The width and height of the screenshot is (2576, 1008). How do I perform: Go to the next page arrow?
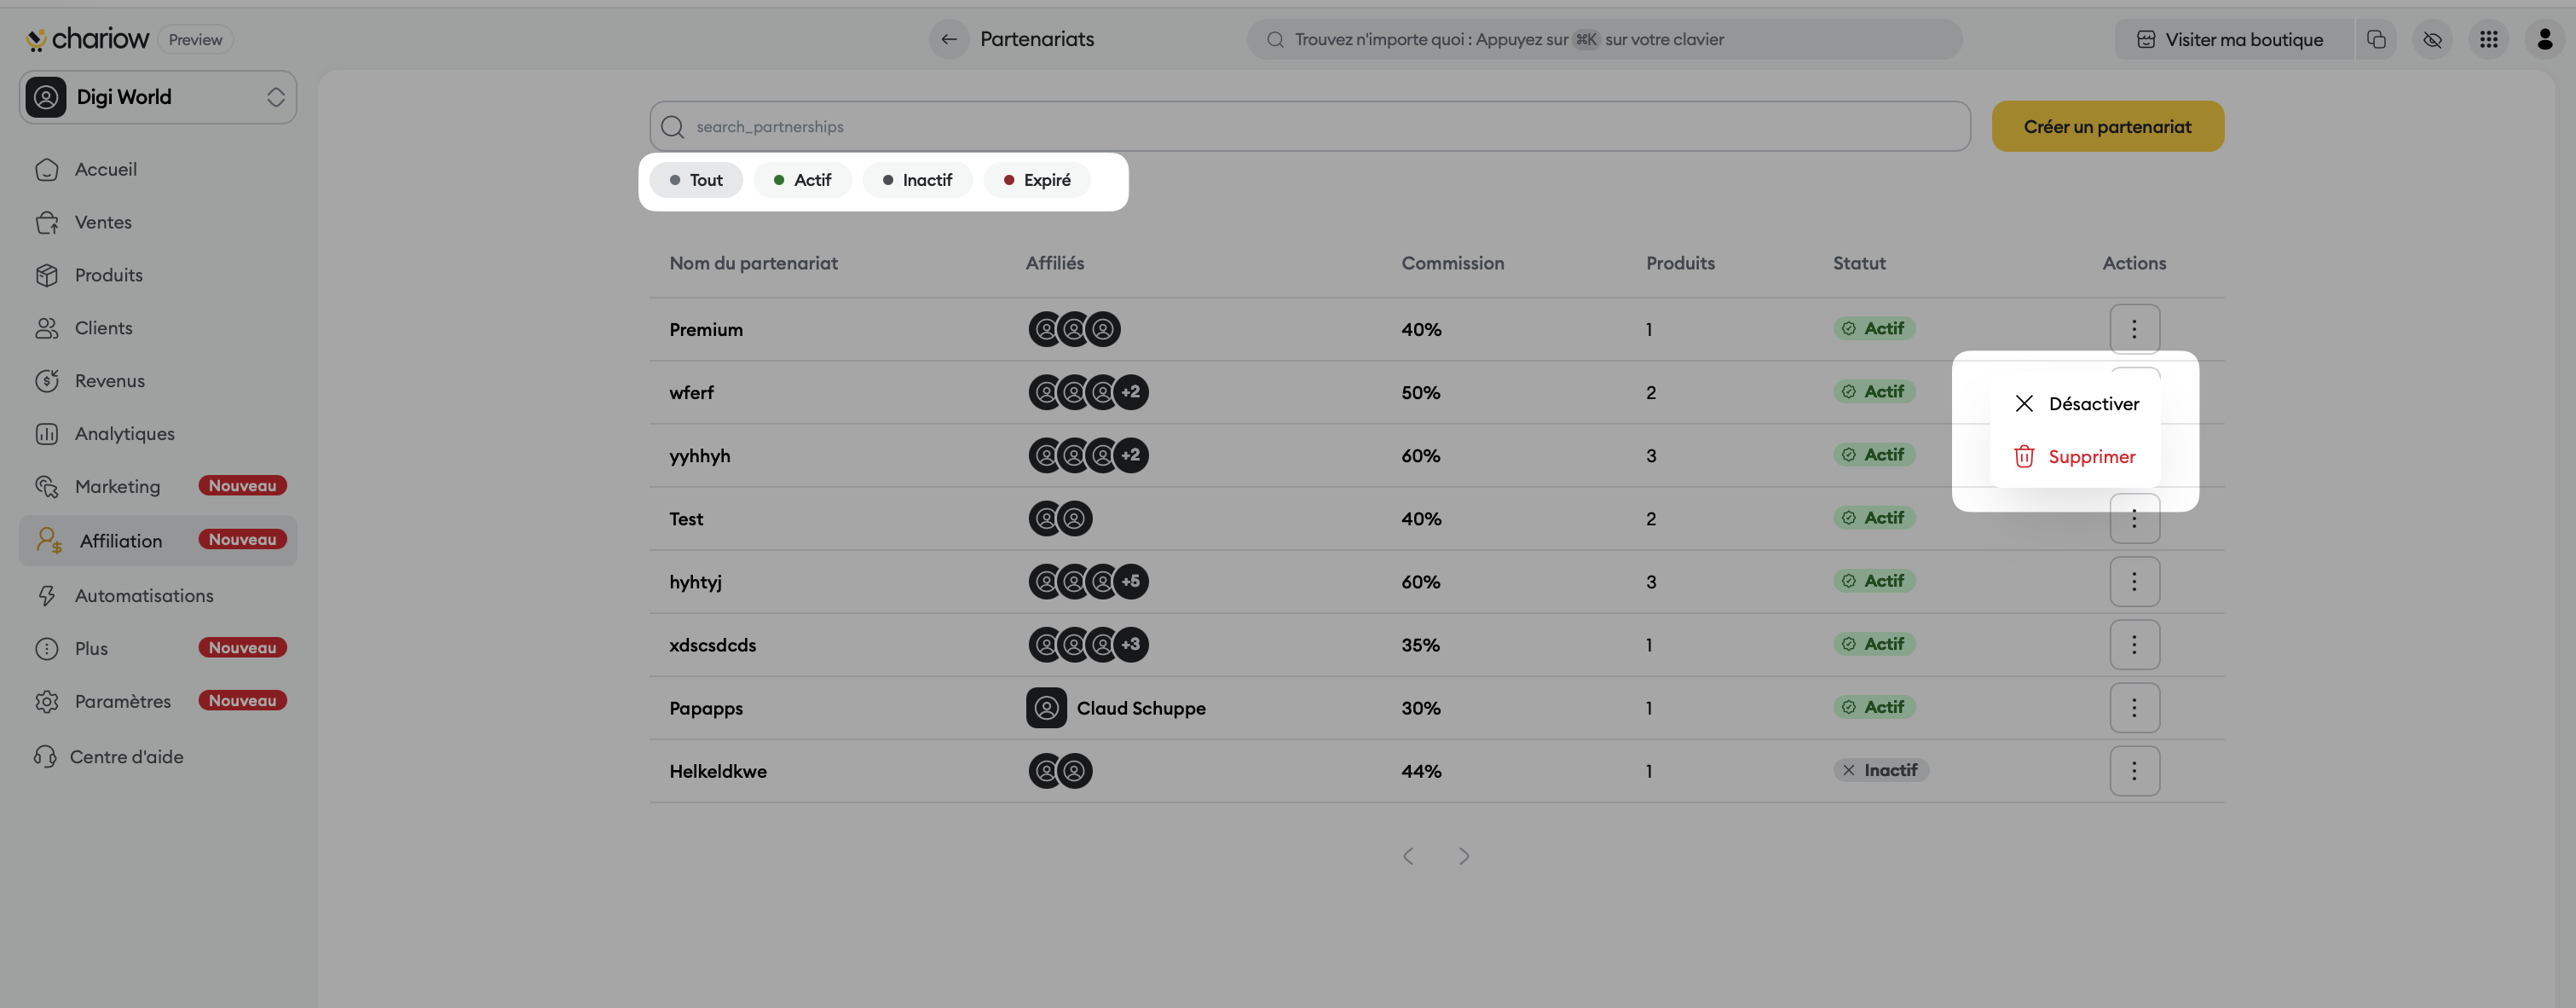tap(1464, 856)
